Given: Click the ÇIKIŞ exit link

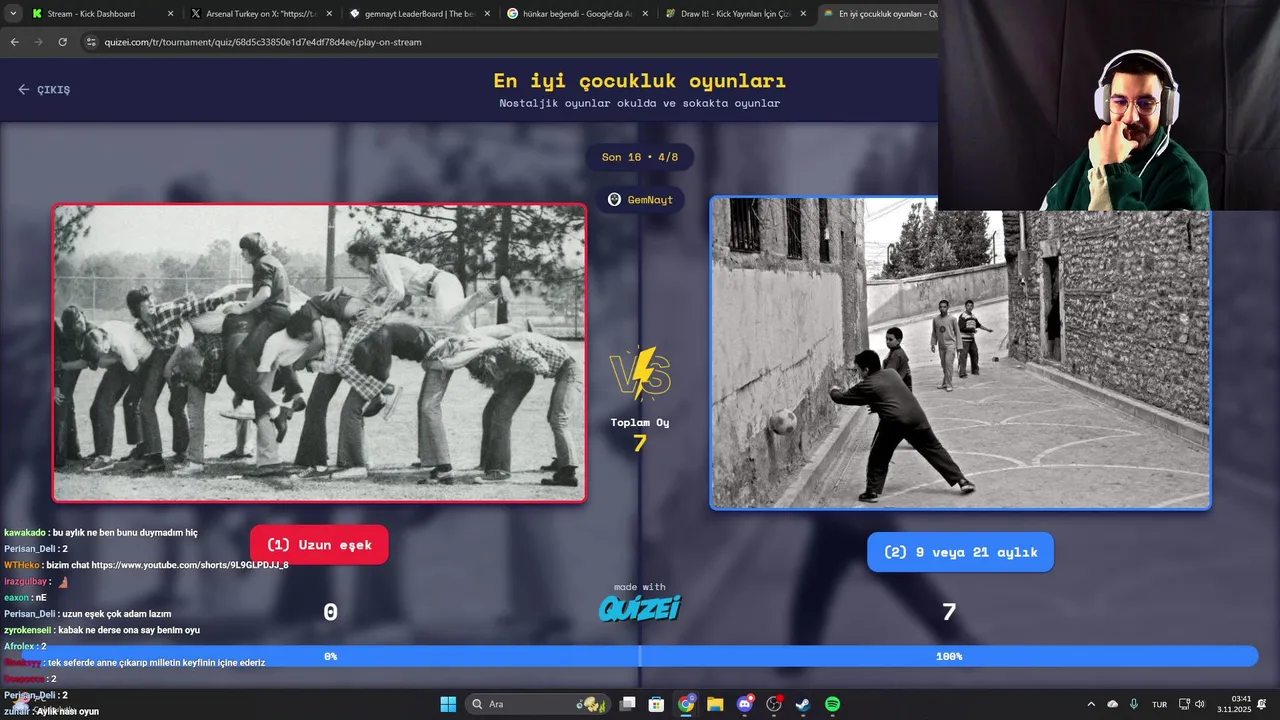Looking at the screenshot, I should tap(44, 89).
